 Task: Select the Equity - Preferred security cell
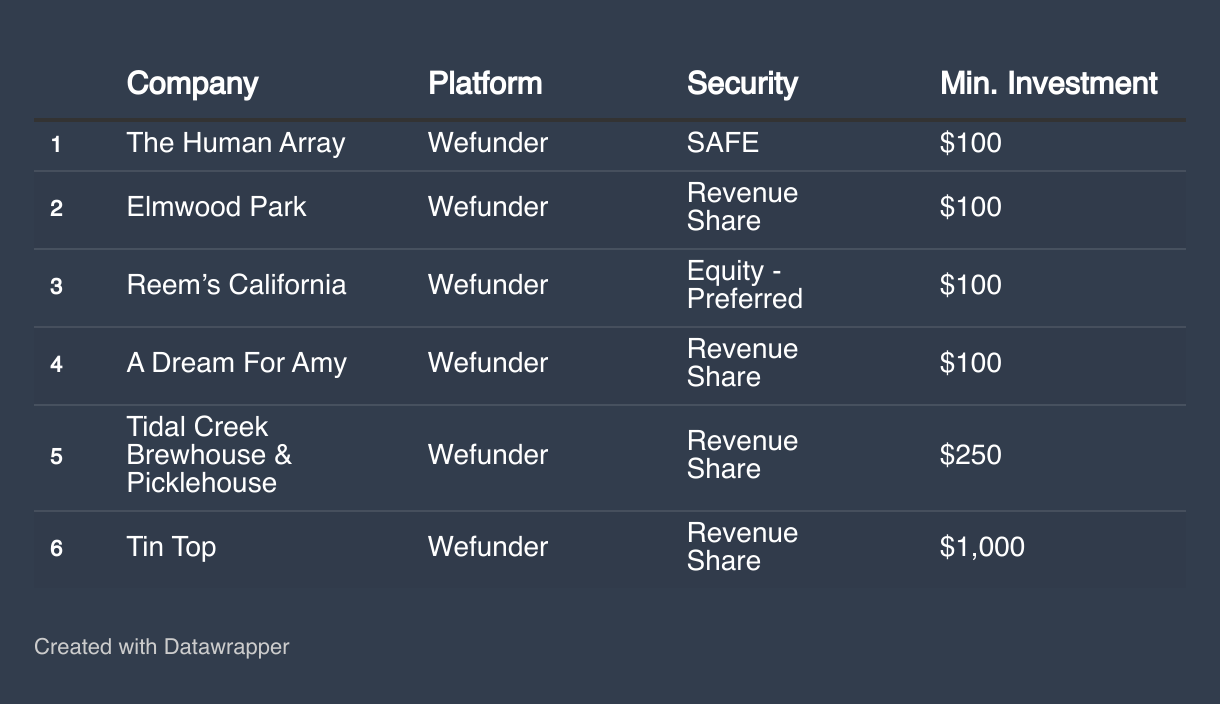pos(744,285)
